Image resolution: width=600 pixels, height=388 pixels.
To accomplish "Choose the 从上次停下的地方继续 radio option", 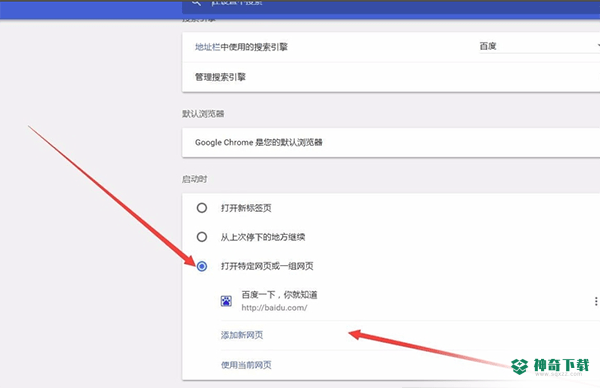I will [x=202, y=237].
